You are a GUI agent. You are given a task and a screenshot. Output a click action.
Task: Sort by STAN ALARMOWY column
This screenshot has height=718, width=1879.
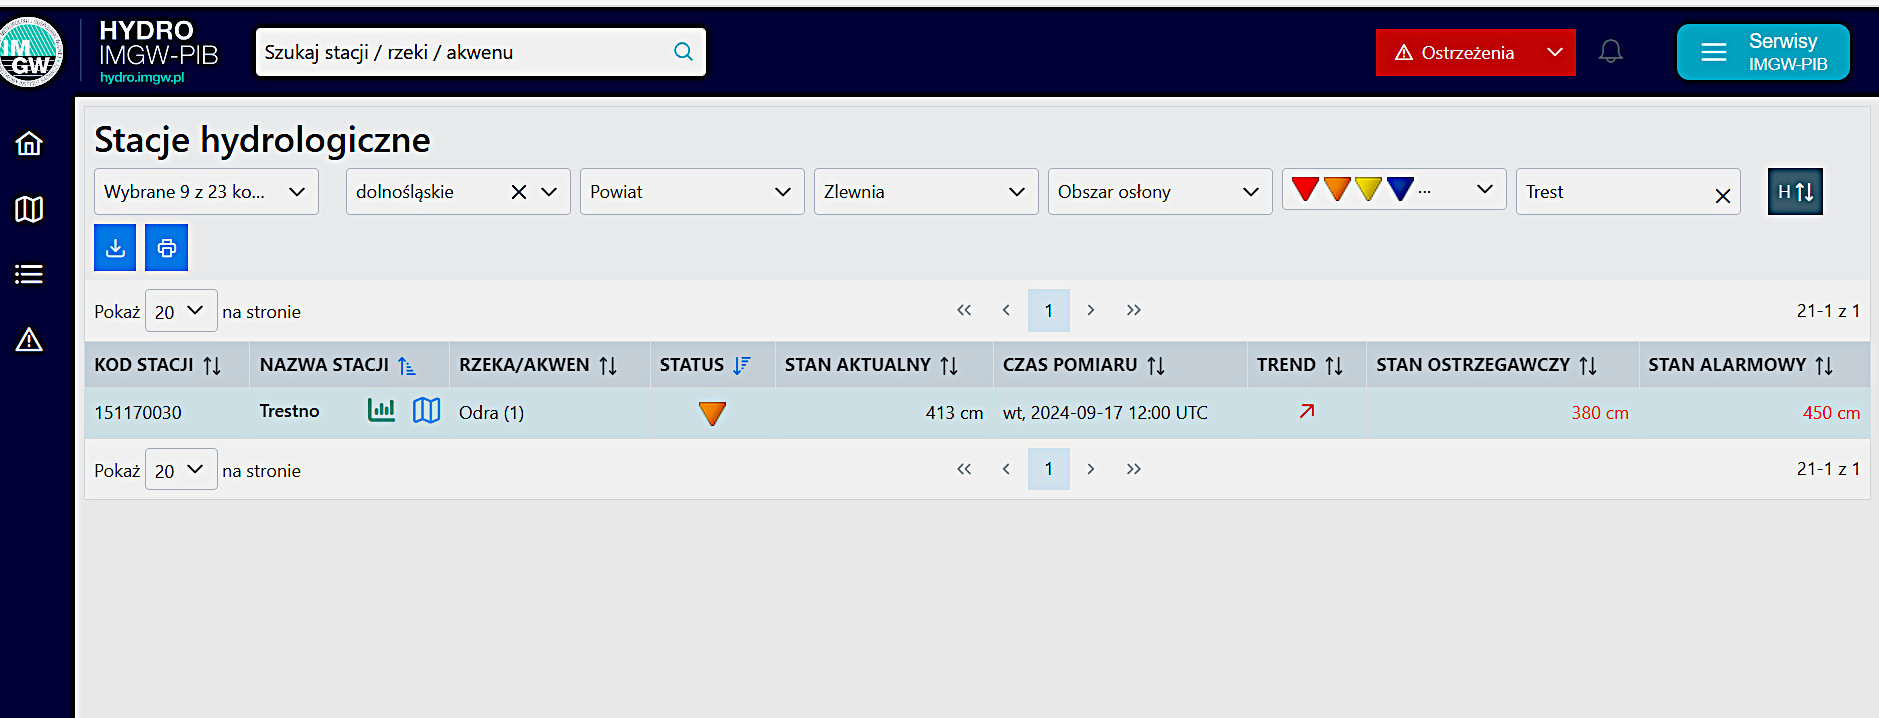pos(1824,366)
